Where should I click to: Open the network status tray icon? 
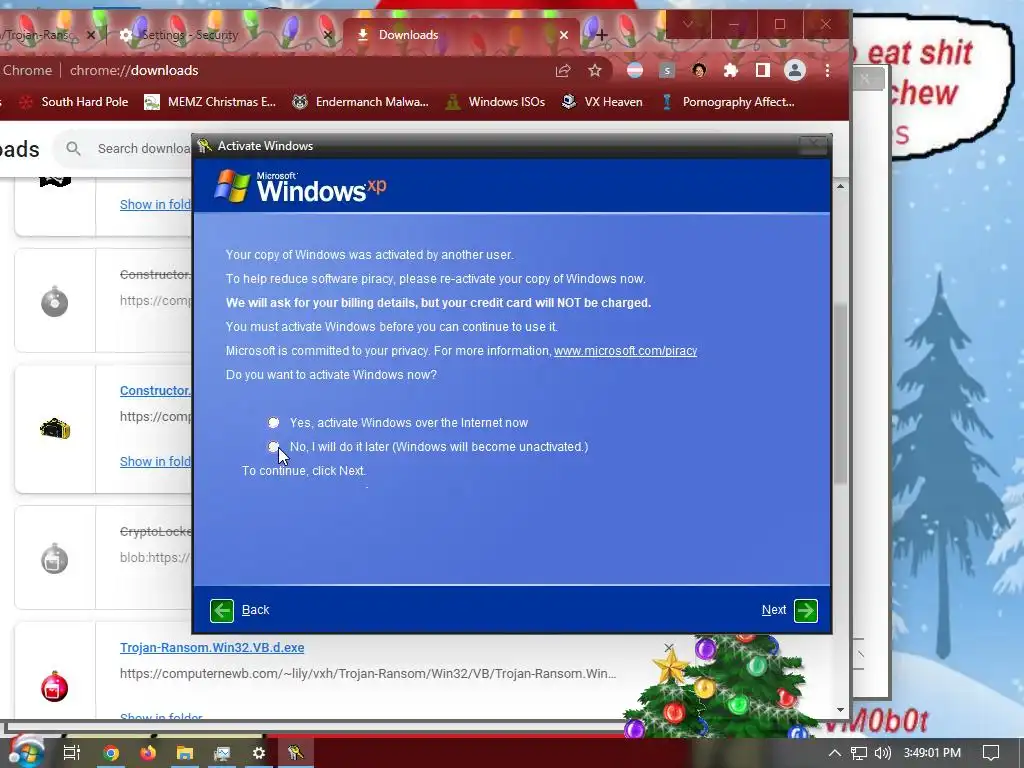tap(859, 753)
